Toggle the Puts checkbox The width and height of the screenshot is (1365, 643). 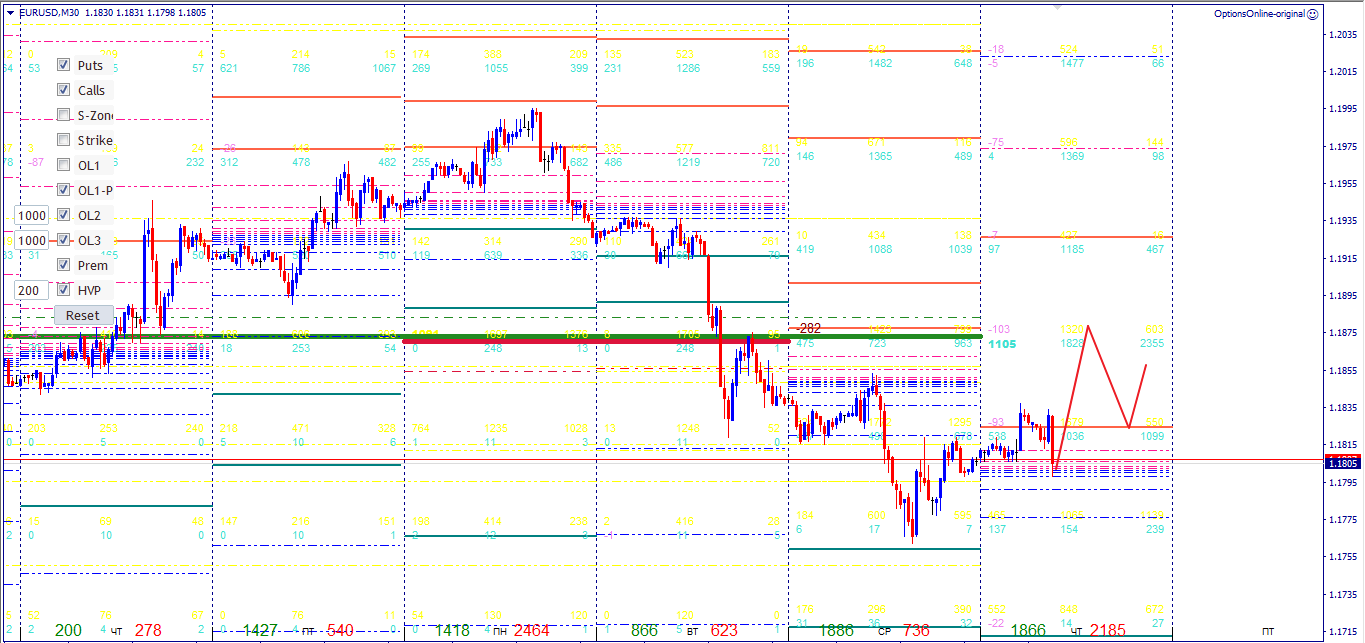click(x=64, y=65)
